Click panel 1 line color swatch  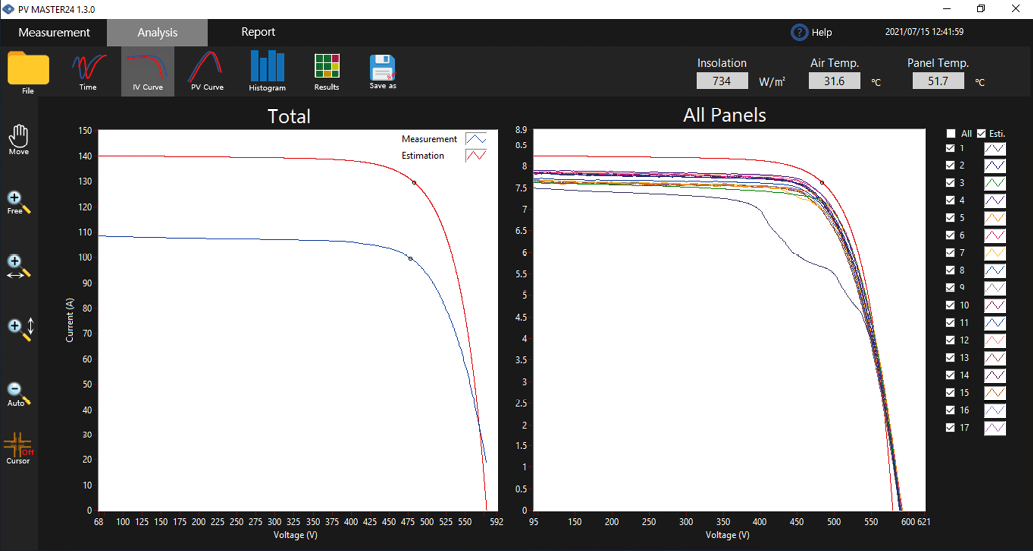(994, 148)
